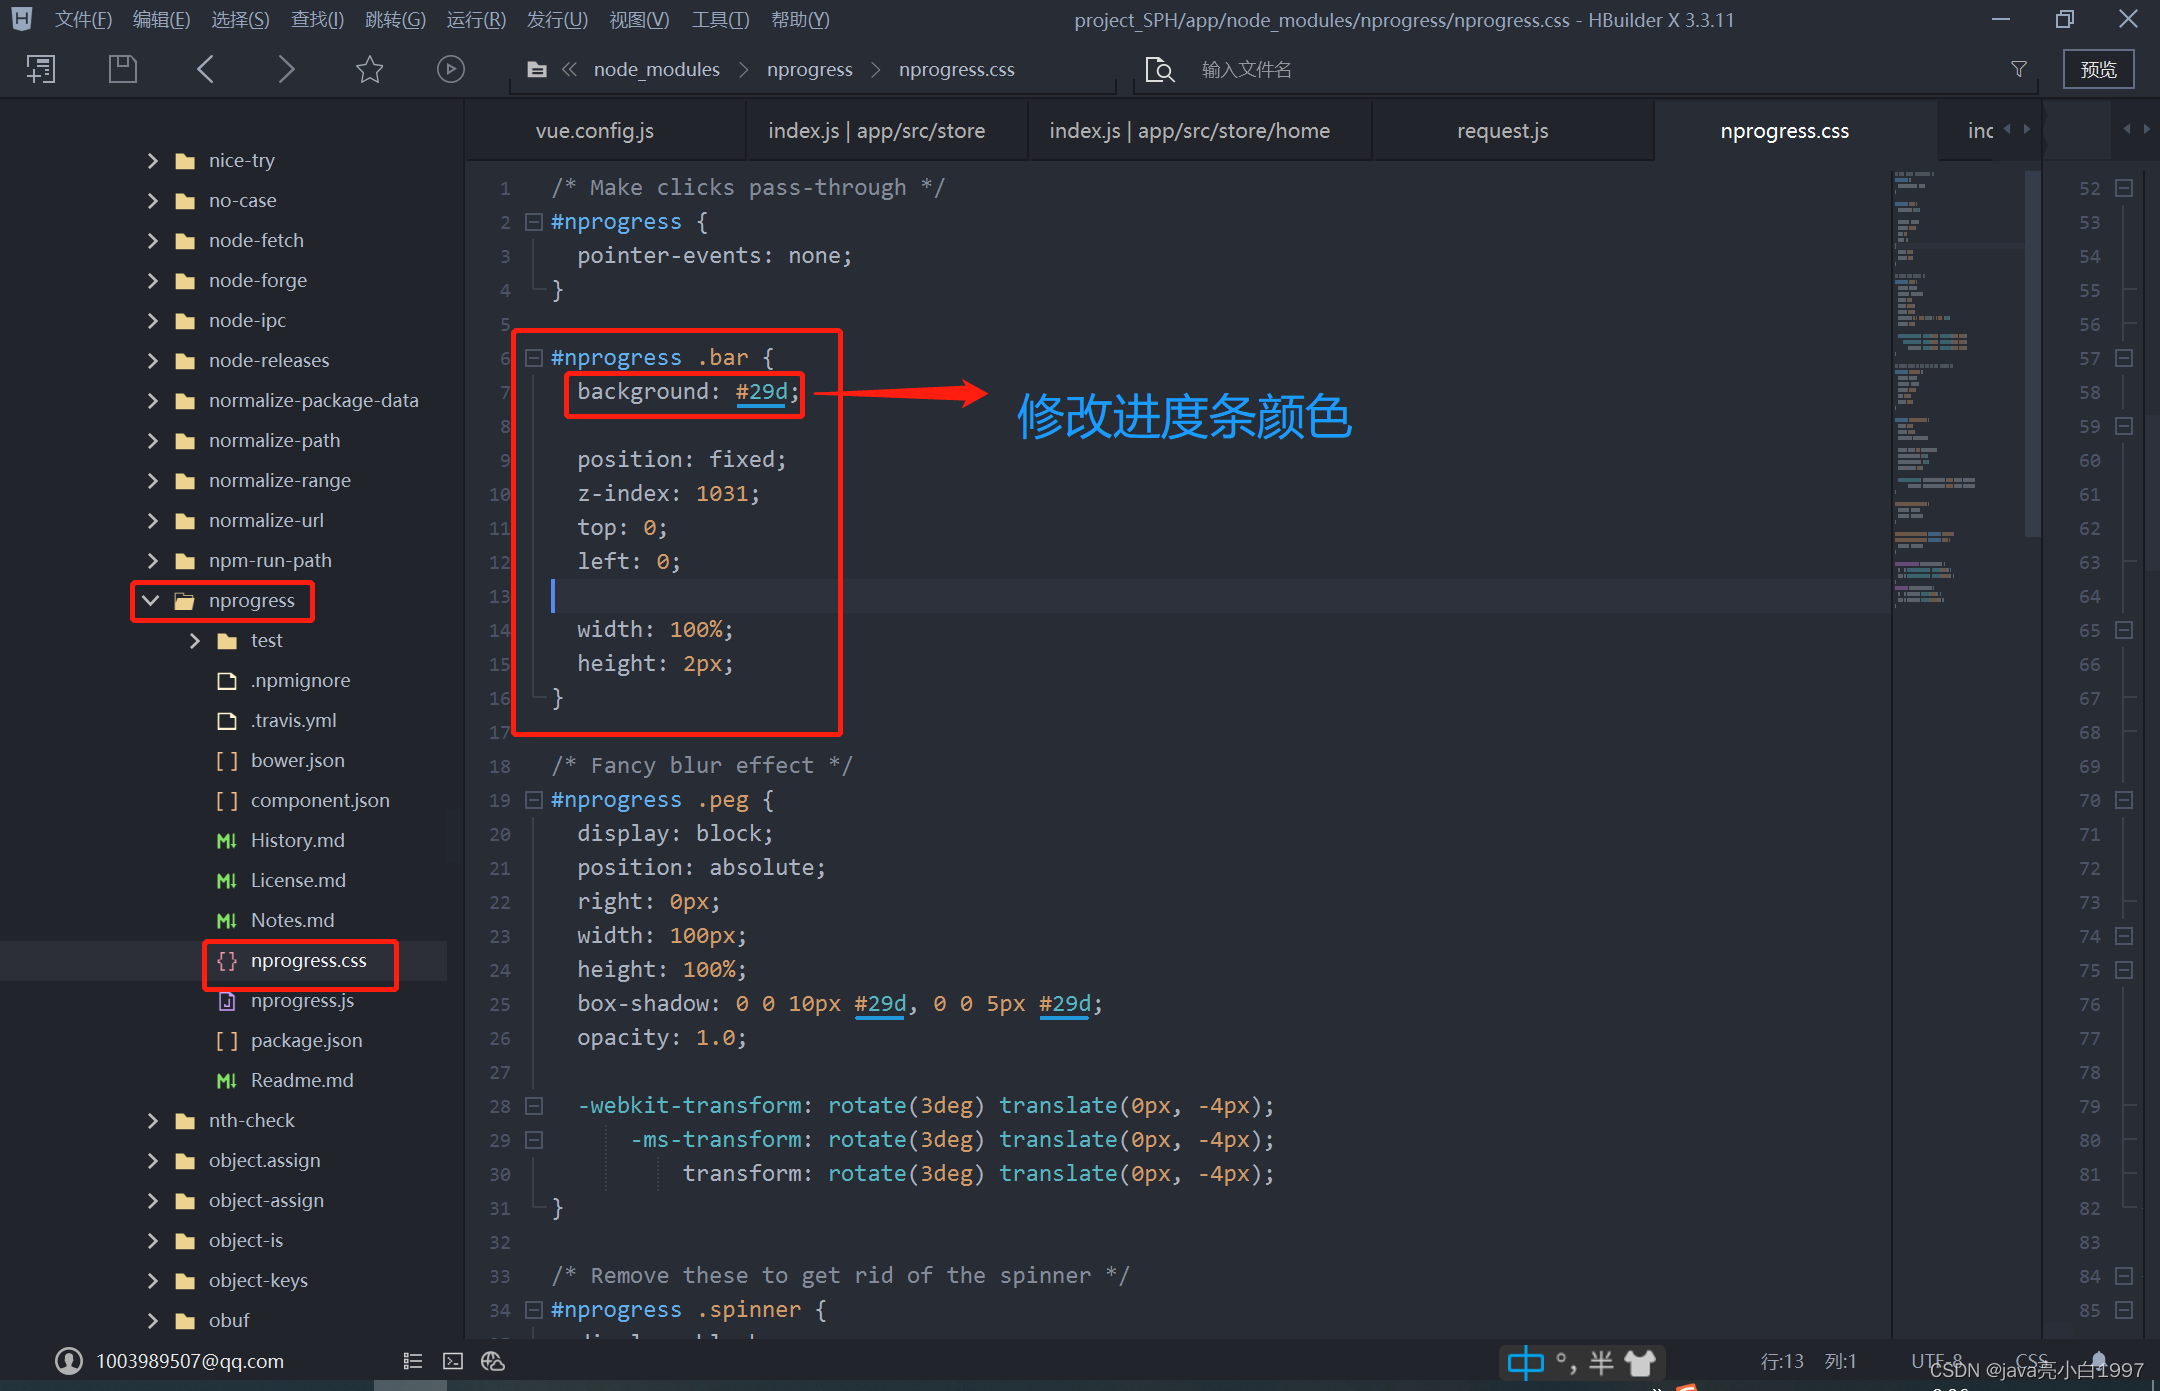This screenshot has height=1391, width=2160.
Task: Expand the nth-check folder
Action: (x=152, y=1120)
